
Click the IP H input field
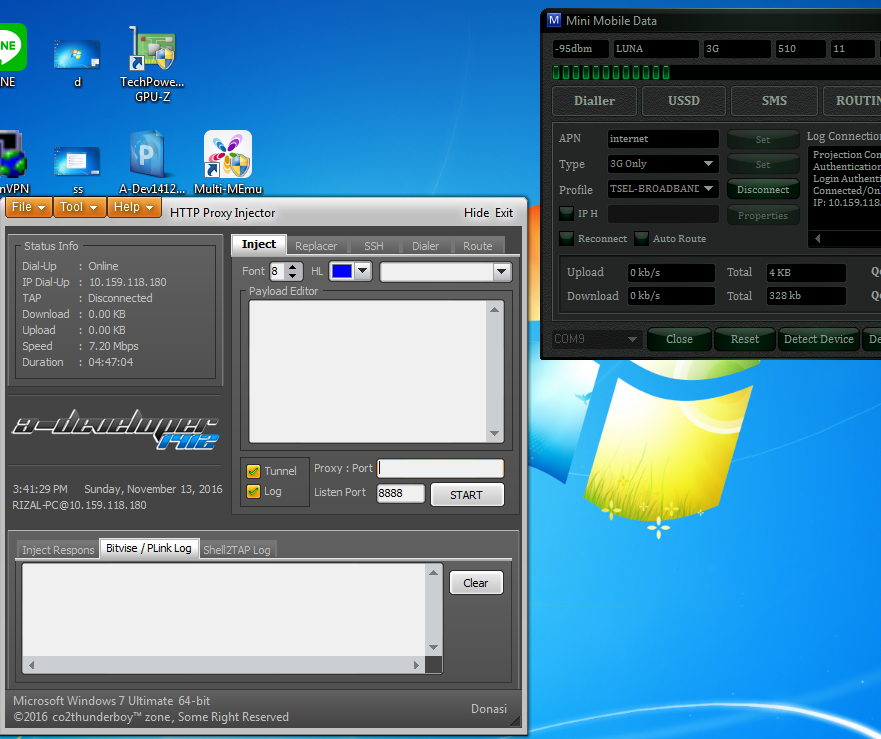[x=663, y=214]
